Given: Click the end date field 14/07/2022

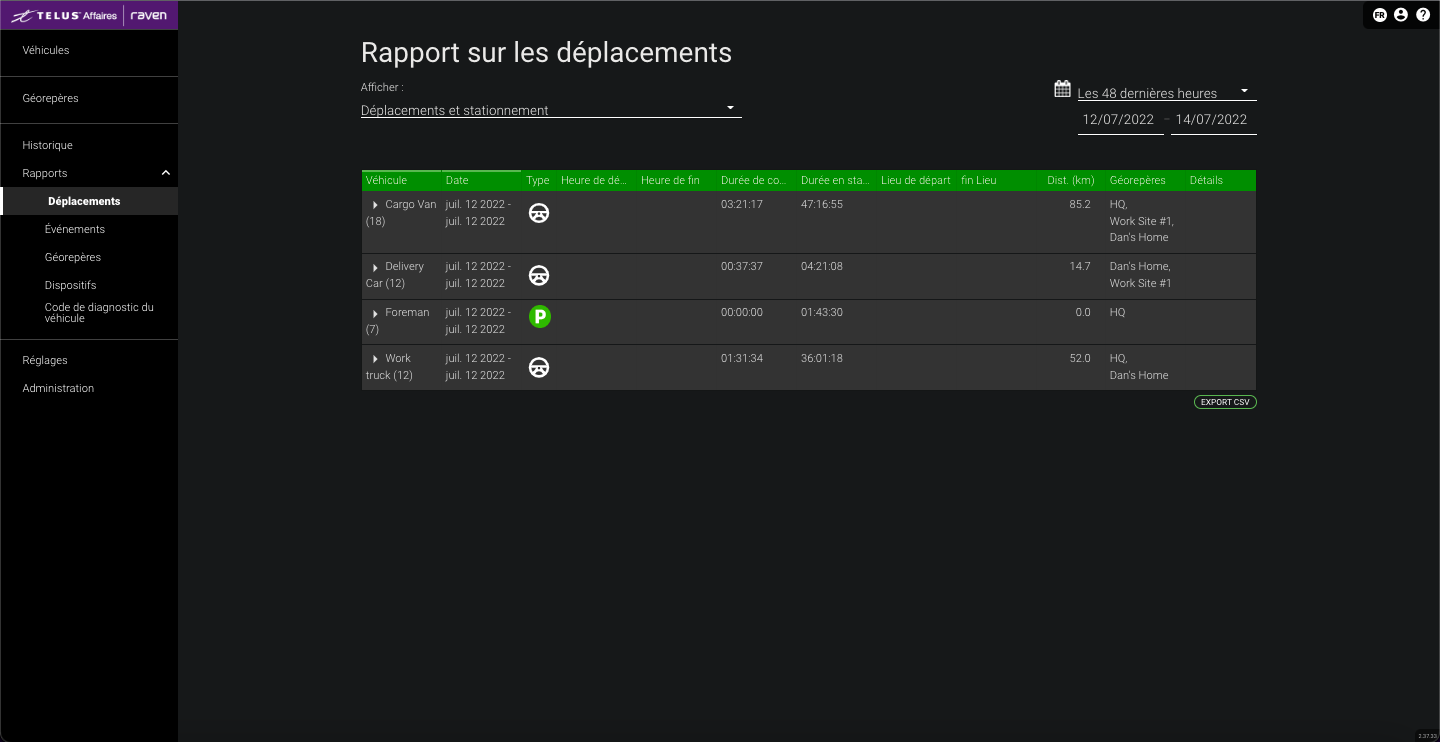Looking at the screenshot, I should (x=1212, y=119).
